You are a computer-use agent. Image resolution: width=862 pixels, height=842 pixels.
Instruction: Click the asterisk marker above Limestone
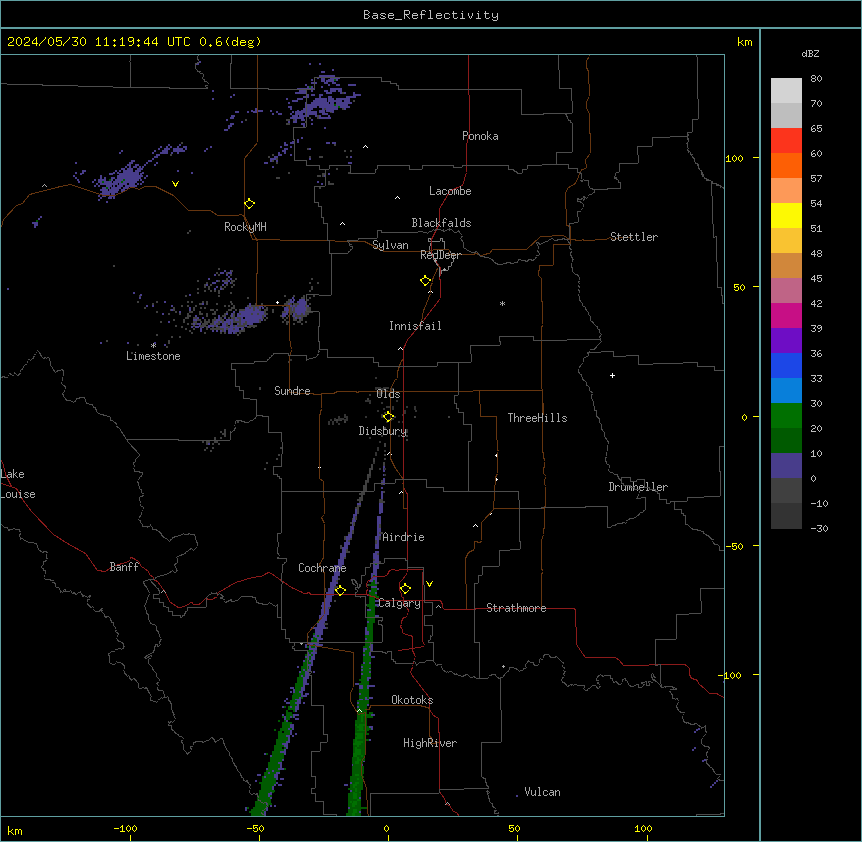(x=153, y=345)
